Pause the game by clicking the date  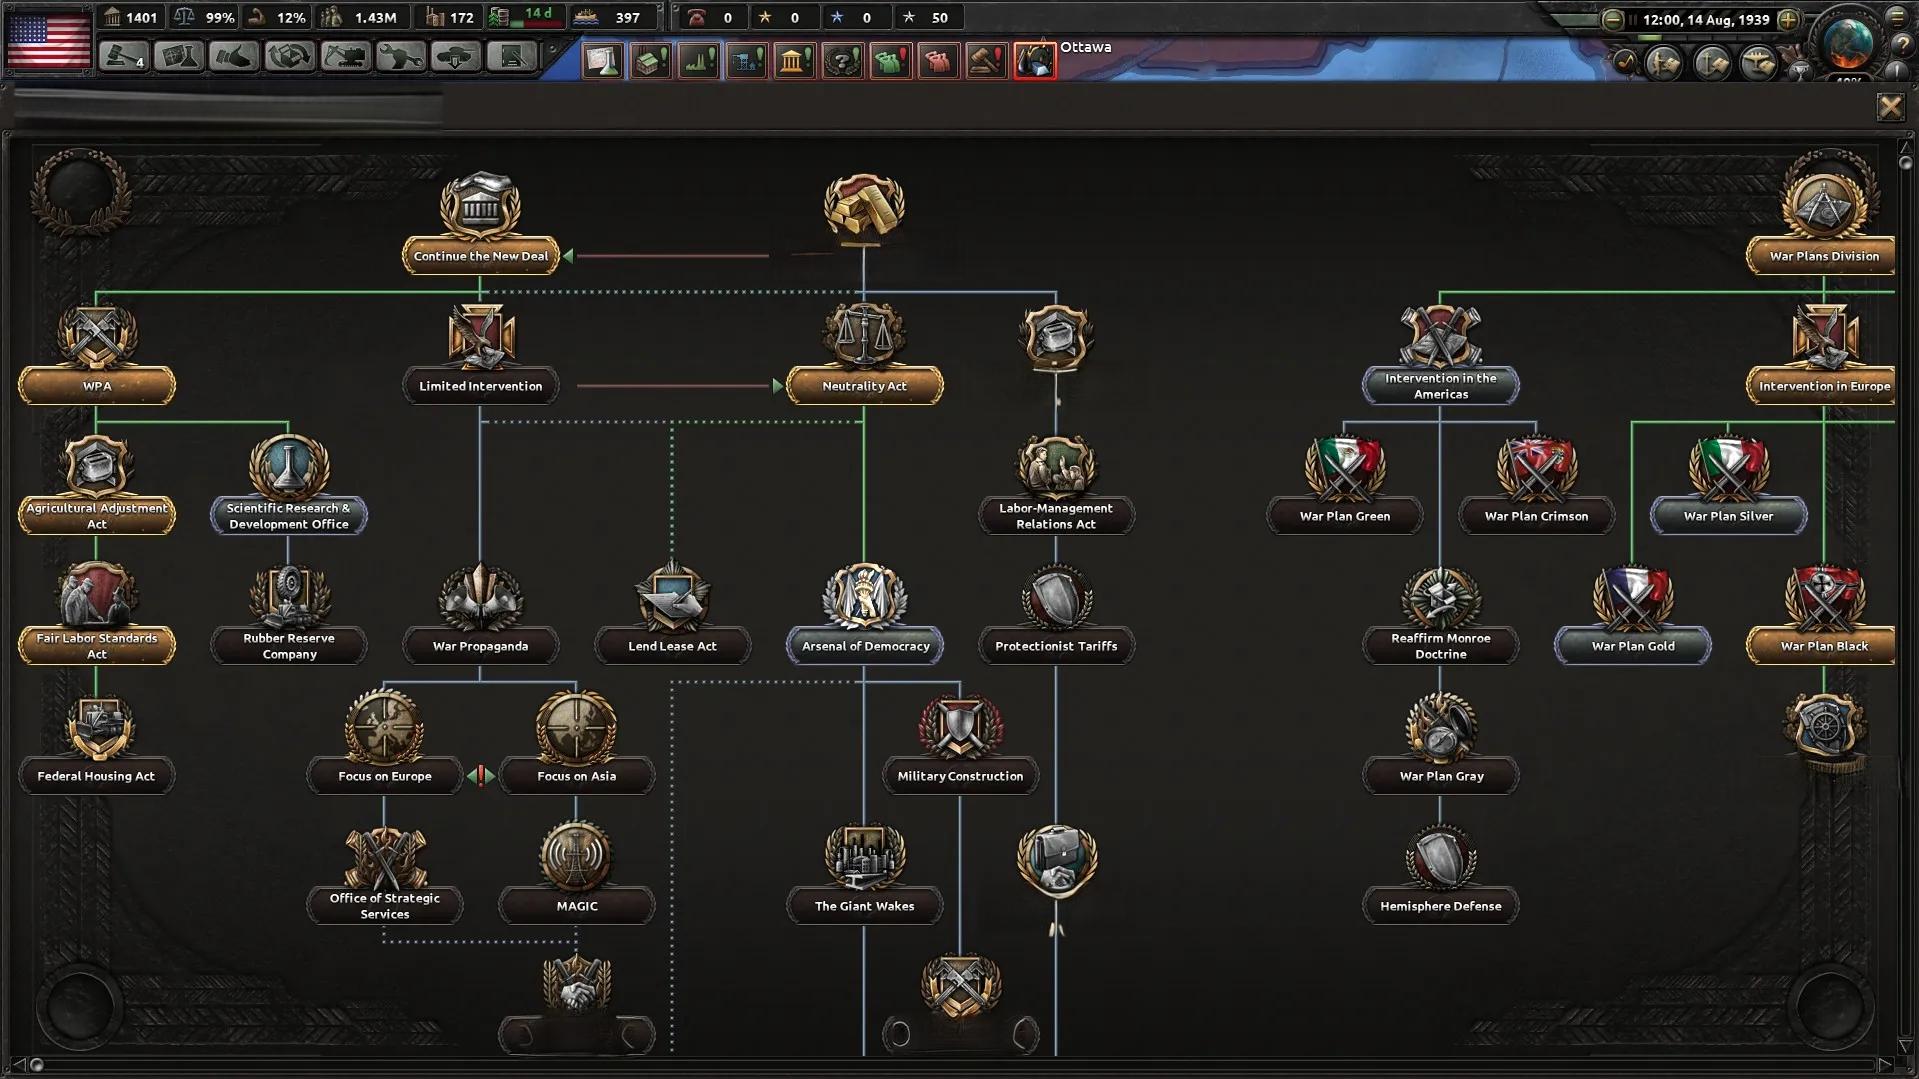(1704, 19)
